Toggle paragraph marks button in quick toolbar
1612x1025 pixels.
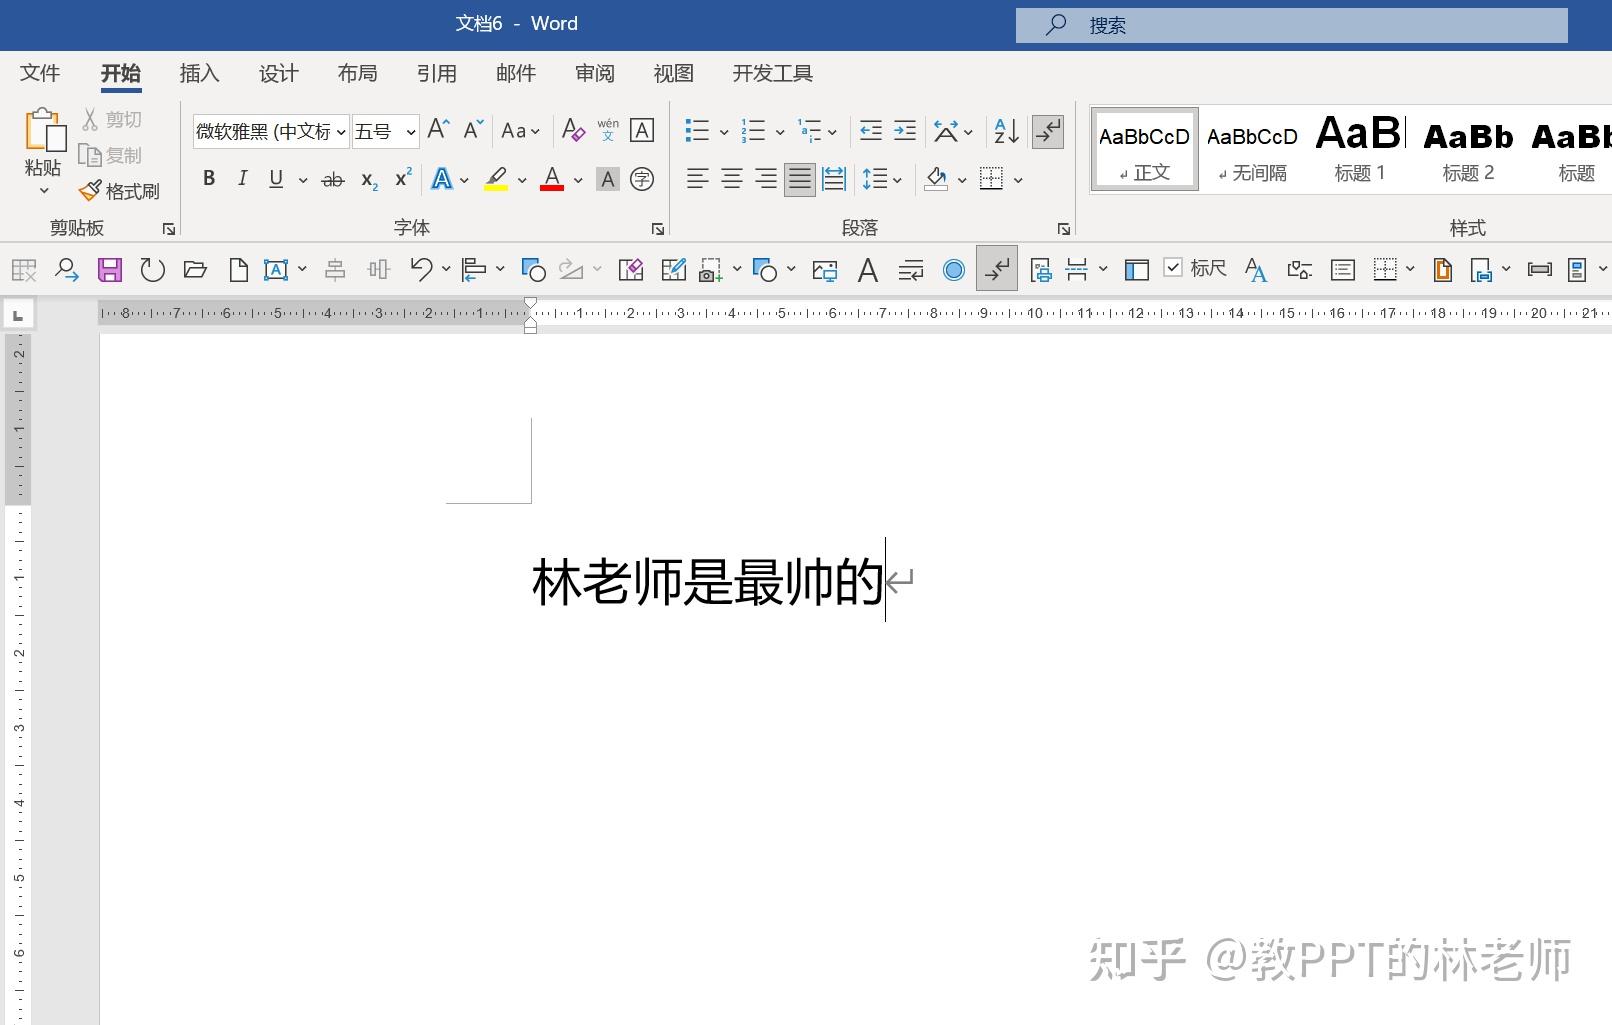click(997, 269)
